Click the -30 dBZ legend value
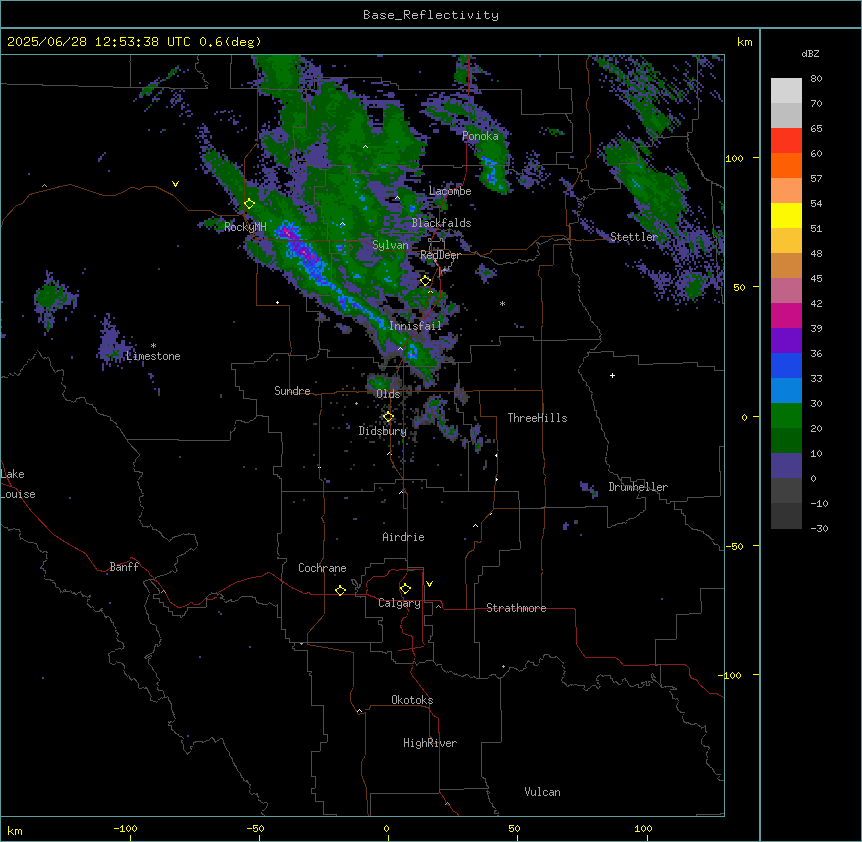 click(819, 528)
